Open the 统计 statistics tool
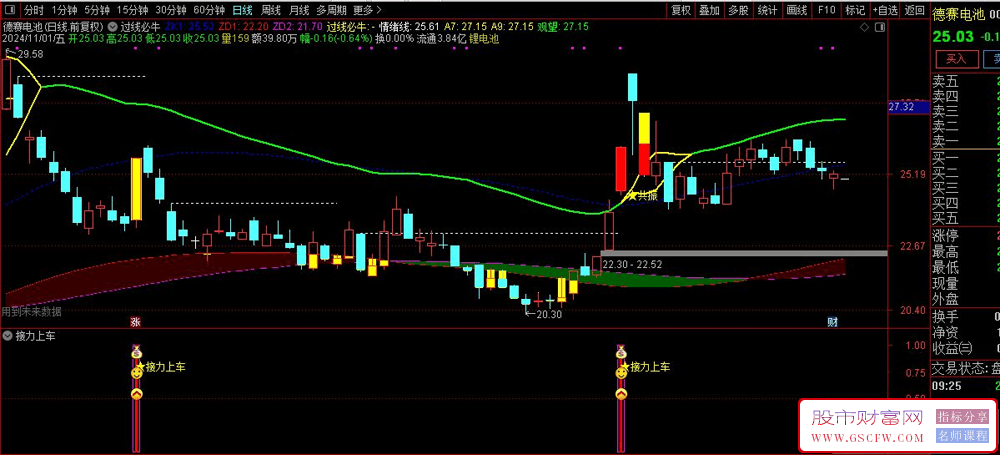The height and width of the screenshot is (455, 1000). pyautogui.click(x=767, y=10)
